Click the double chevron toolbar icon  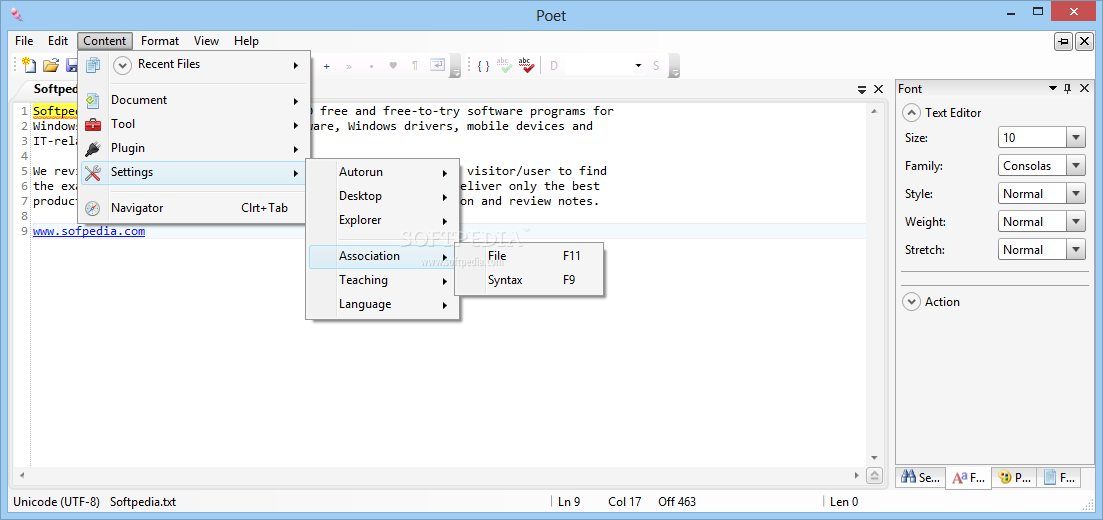[348, 66]
